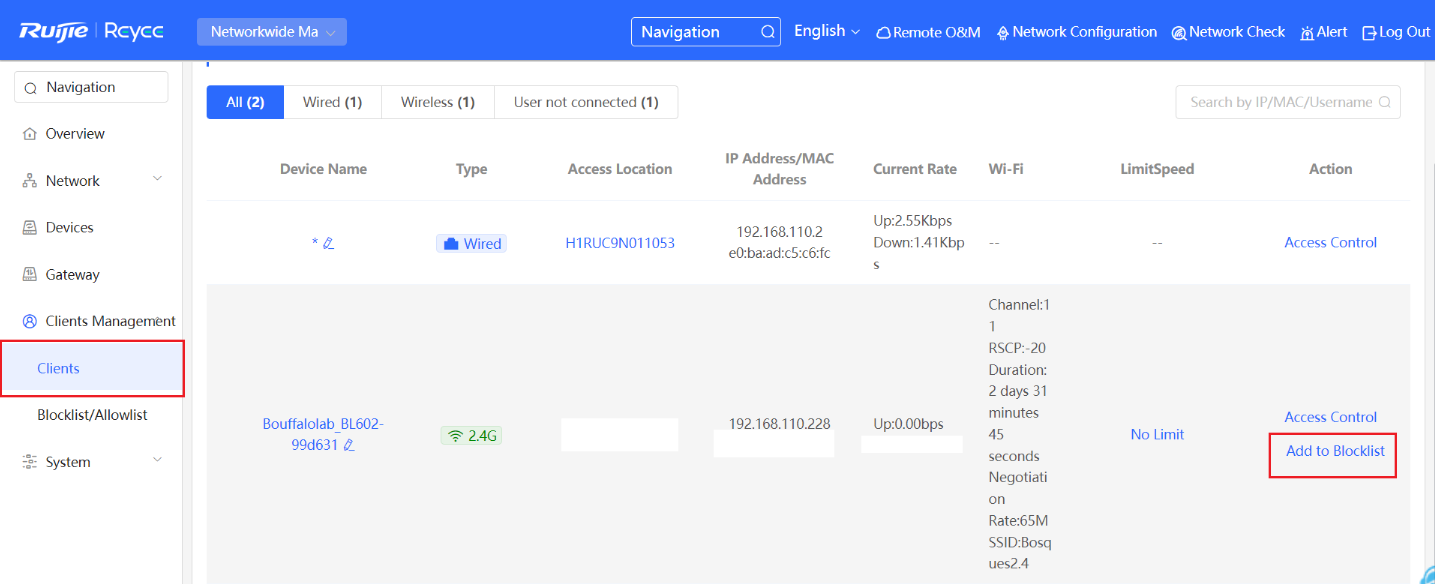This screenshot has width=1435, height=584.
Task: Click the Log Out icon
Action: tap(1369, 32)
